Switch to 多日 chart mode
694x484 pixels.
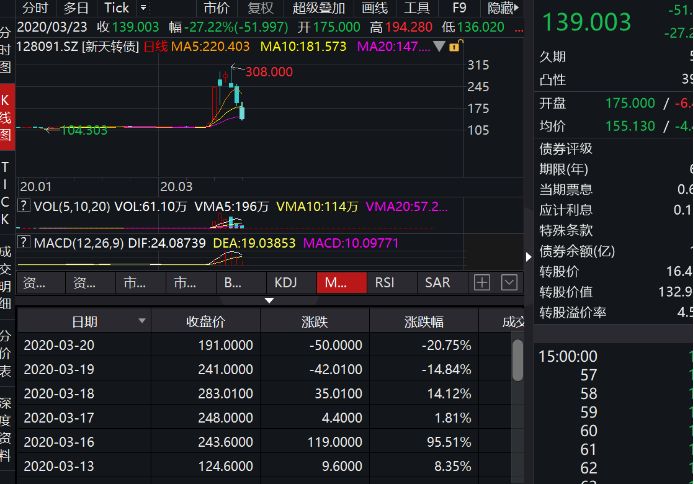(76, 8)
